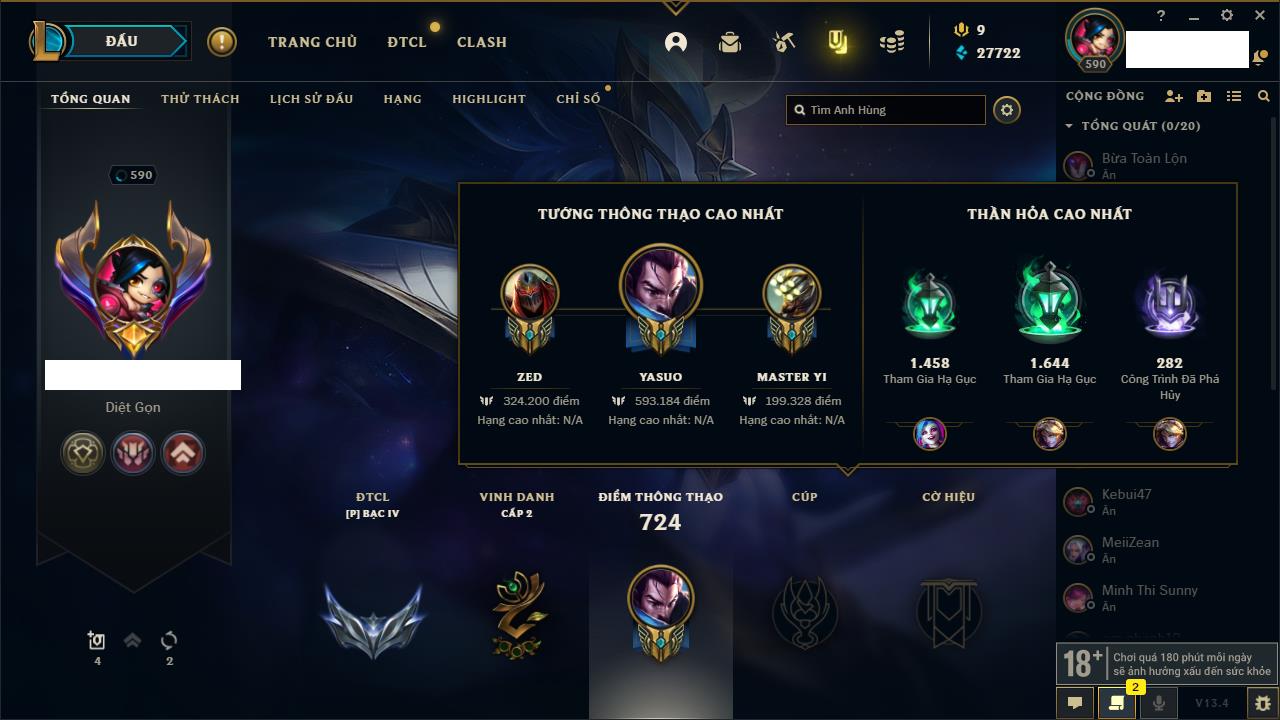Open the chat bubble button
This screenshot has height=720, width=1280.
[x=1075, y=703]
